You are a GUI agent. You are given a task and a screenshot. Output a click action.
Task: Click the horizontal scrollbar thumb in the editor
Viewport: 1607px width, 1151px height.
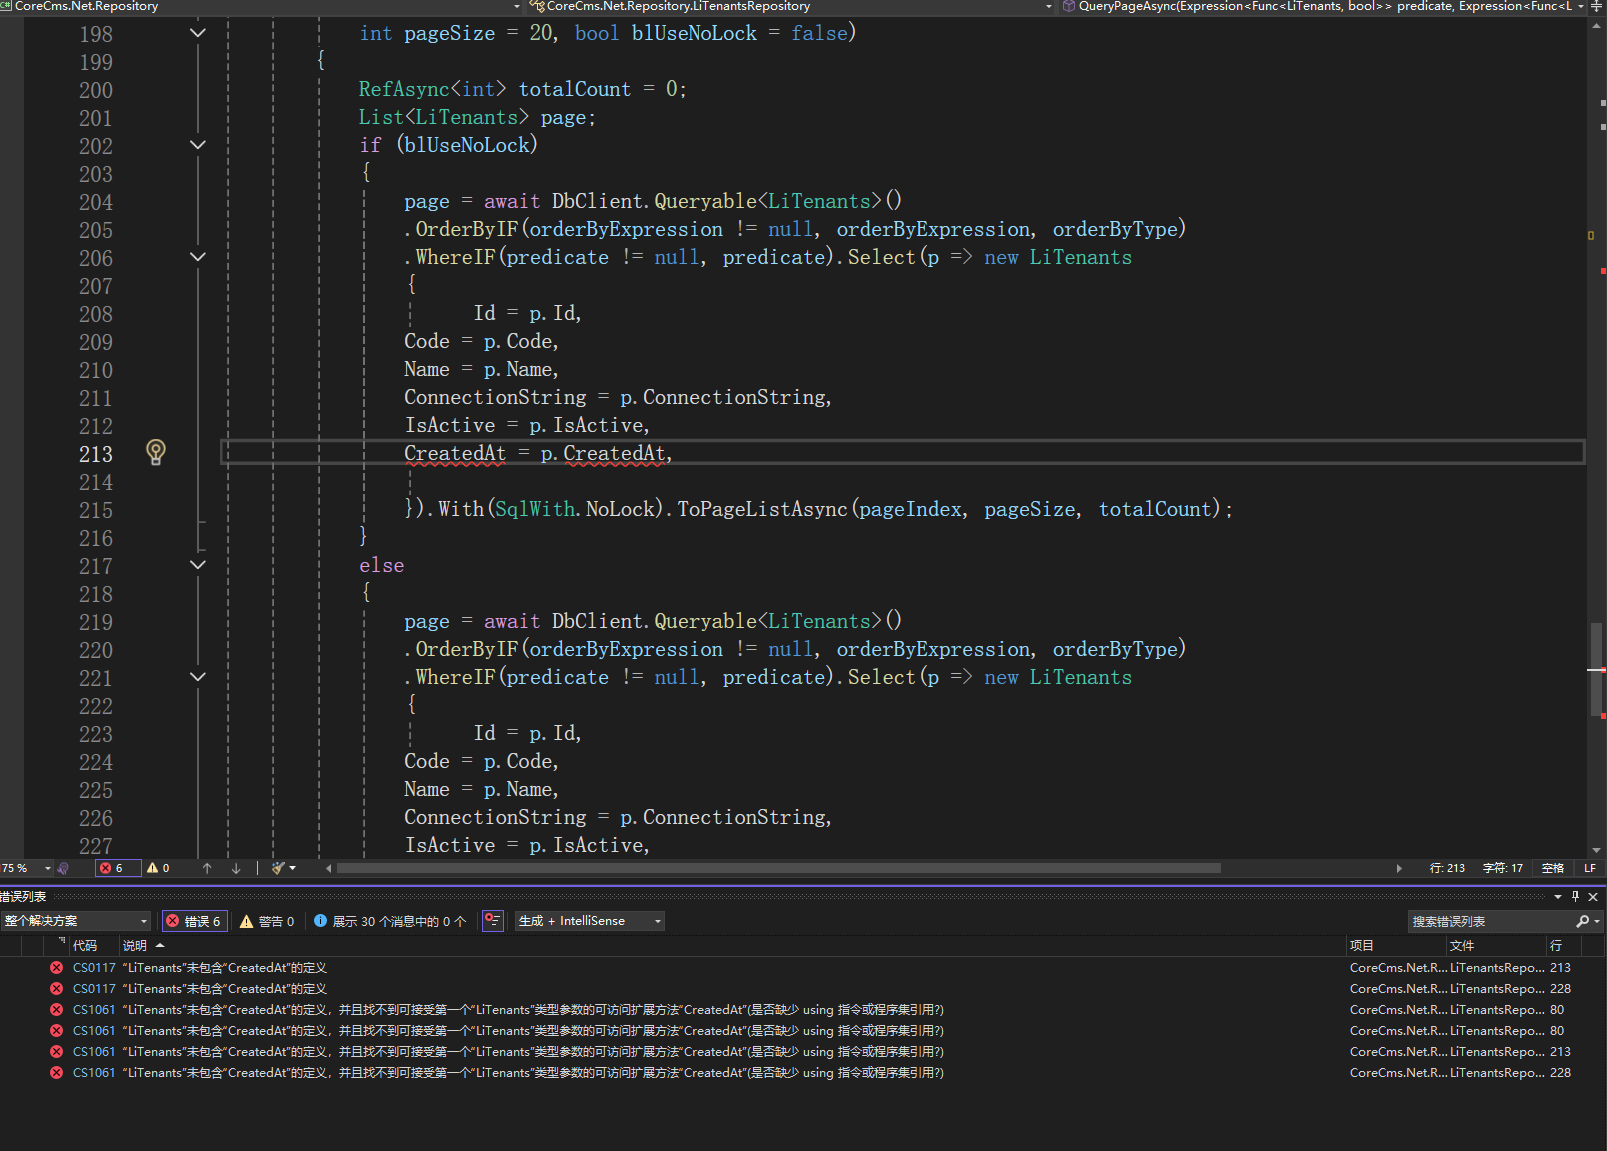[778, 868]
